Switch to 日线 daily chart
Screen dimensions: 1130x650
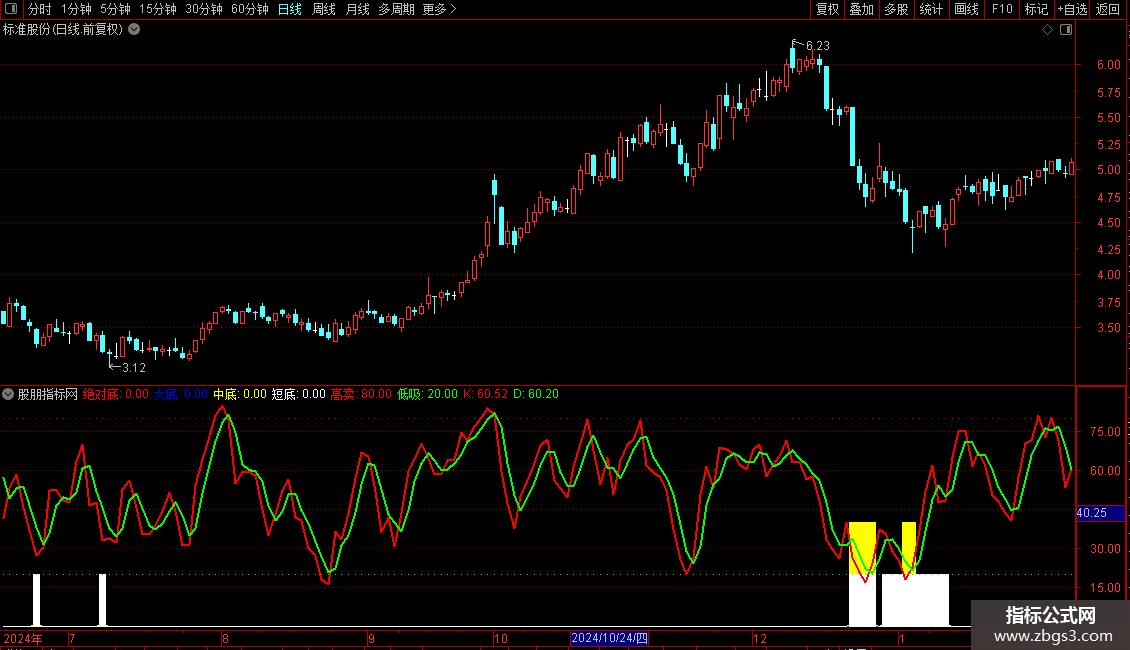click(290, 9)
